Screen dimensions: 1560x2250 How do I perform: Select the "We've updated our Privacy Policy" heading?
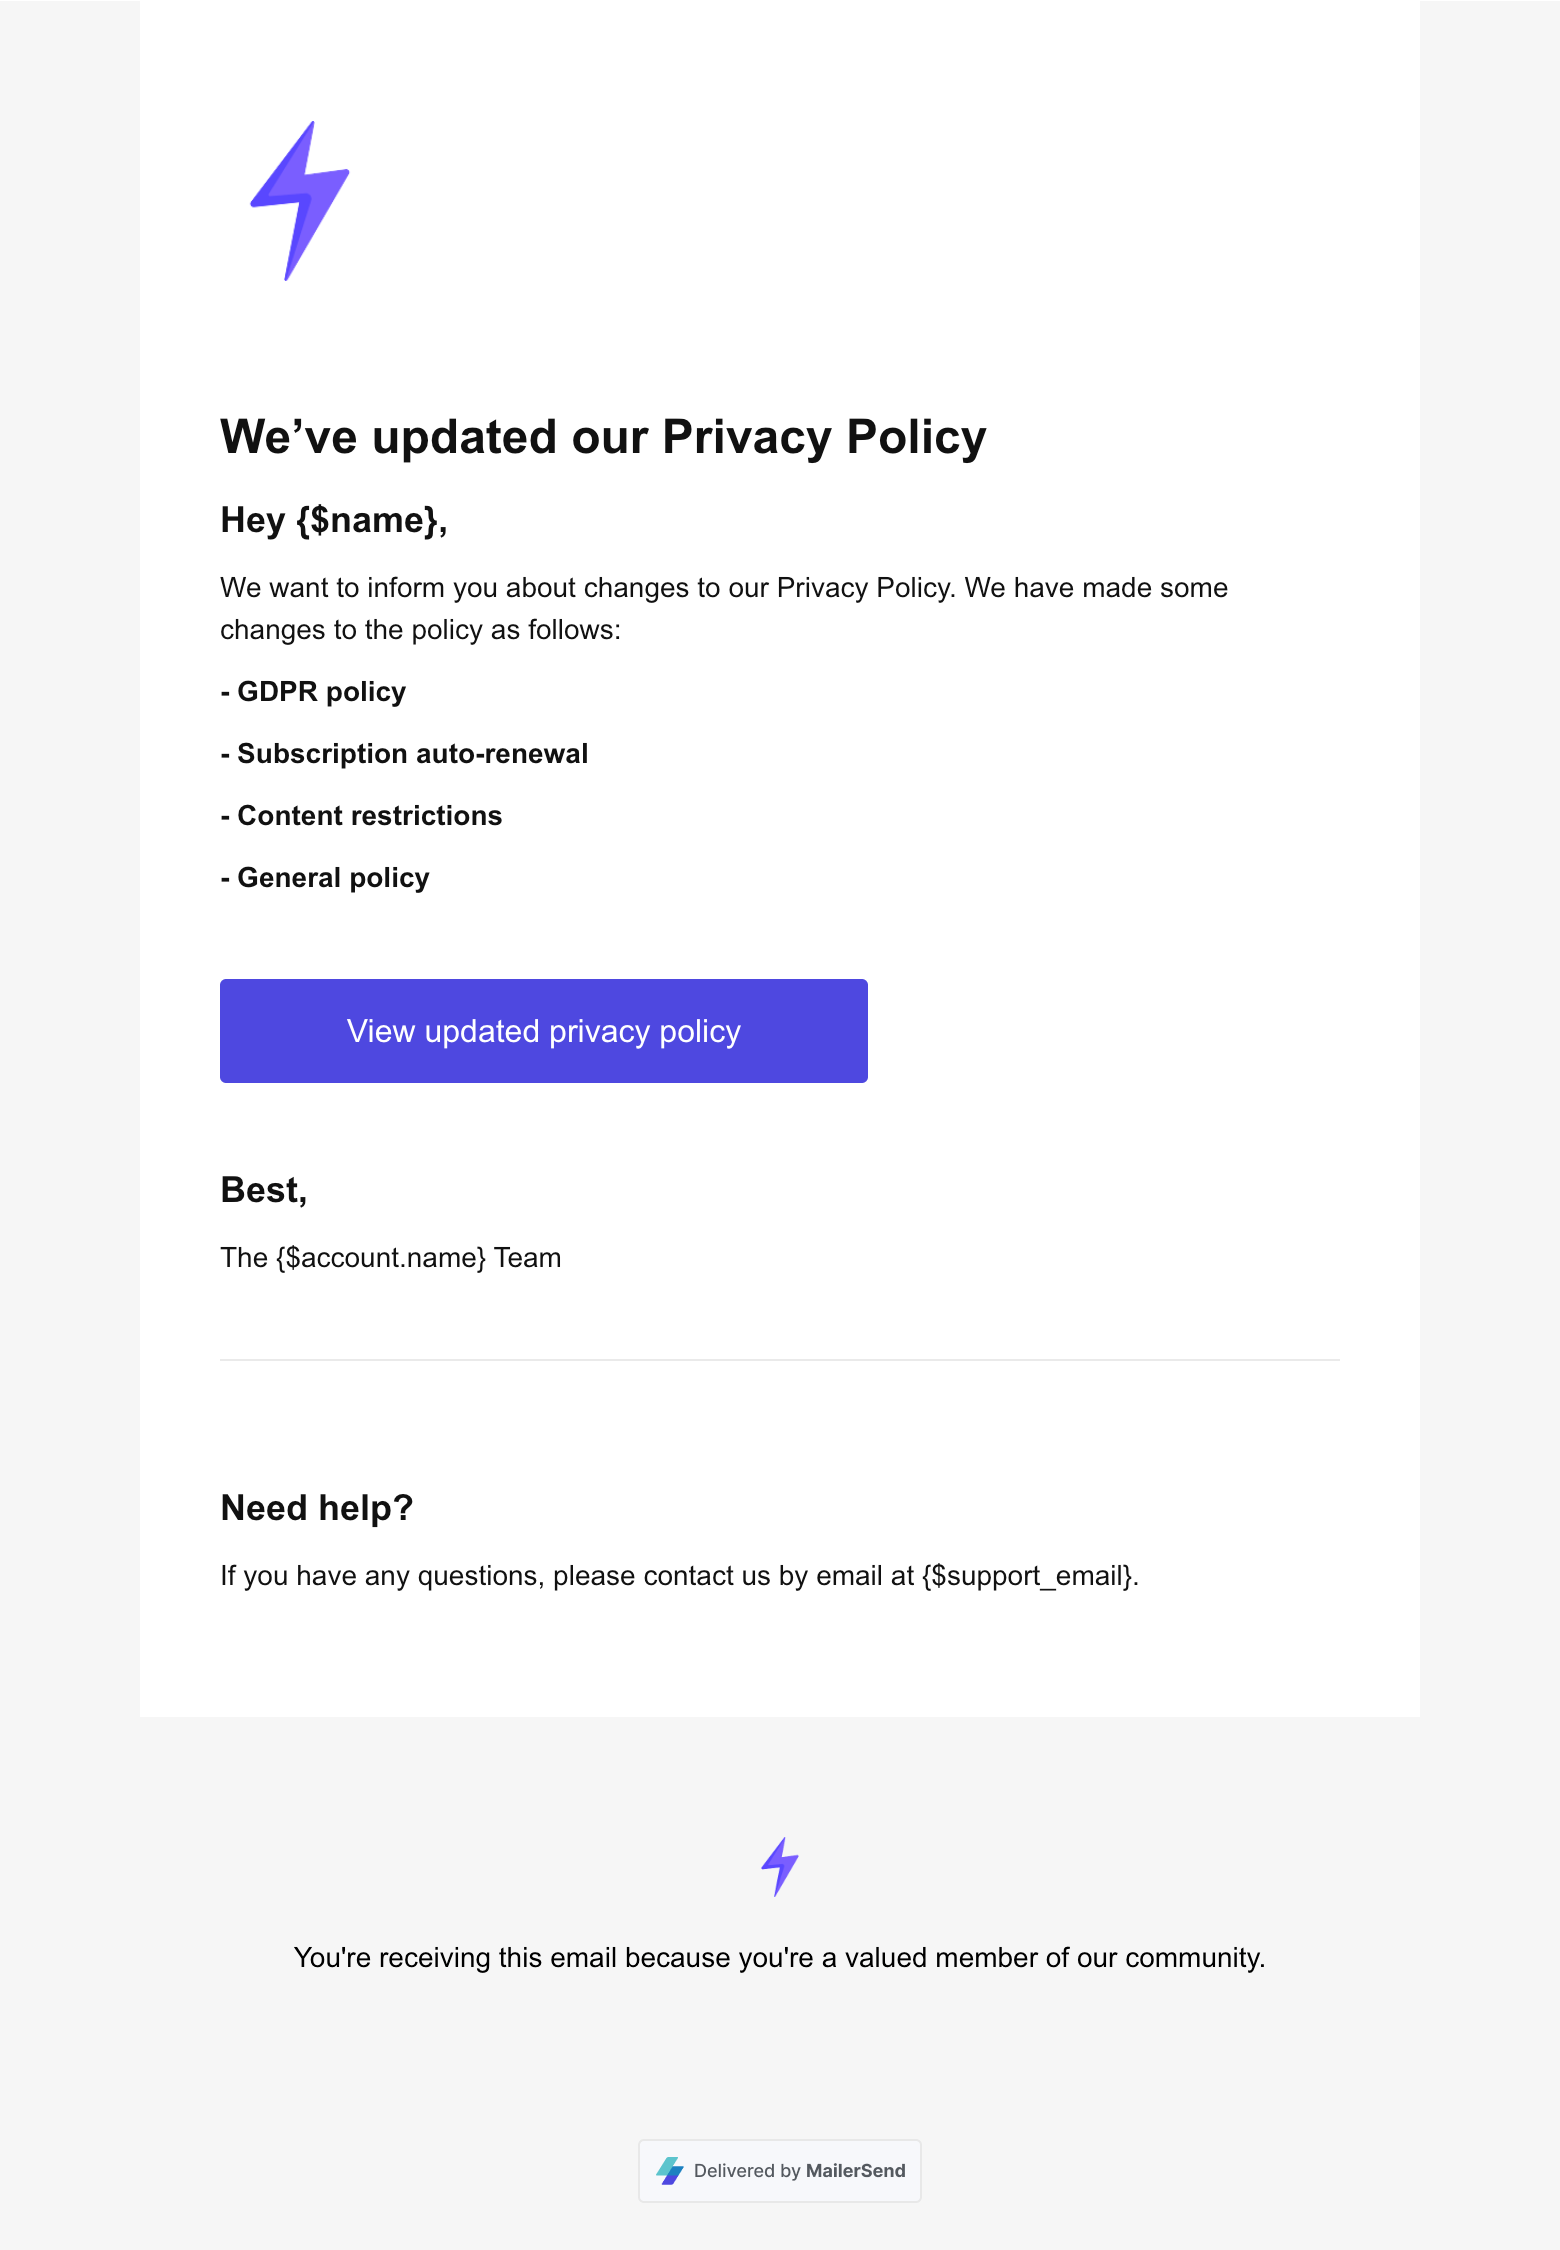pos(603,437)
